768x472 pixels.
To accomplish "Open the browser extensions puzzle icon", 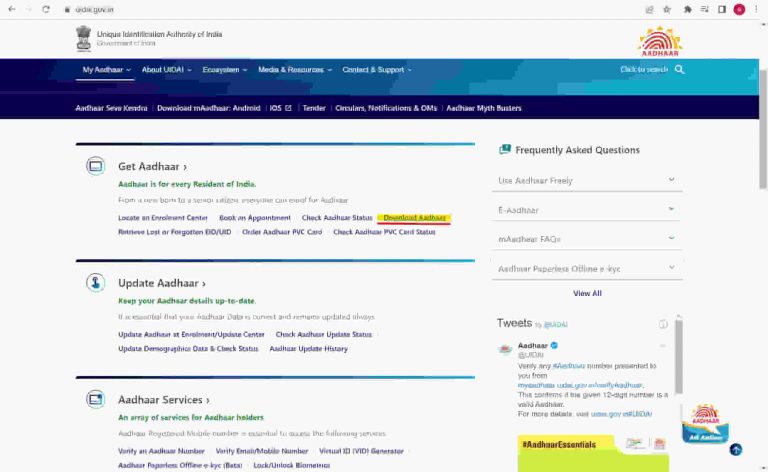I will pyautogui.click(x=688, y=9).
